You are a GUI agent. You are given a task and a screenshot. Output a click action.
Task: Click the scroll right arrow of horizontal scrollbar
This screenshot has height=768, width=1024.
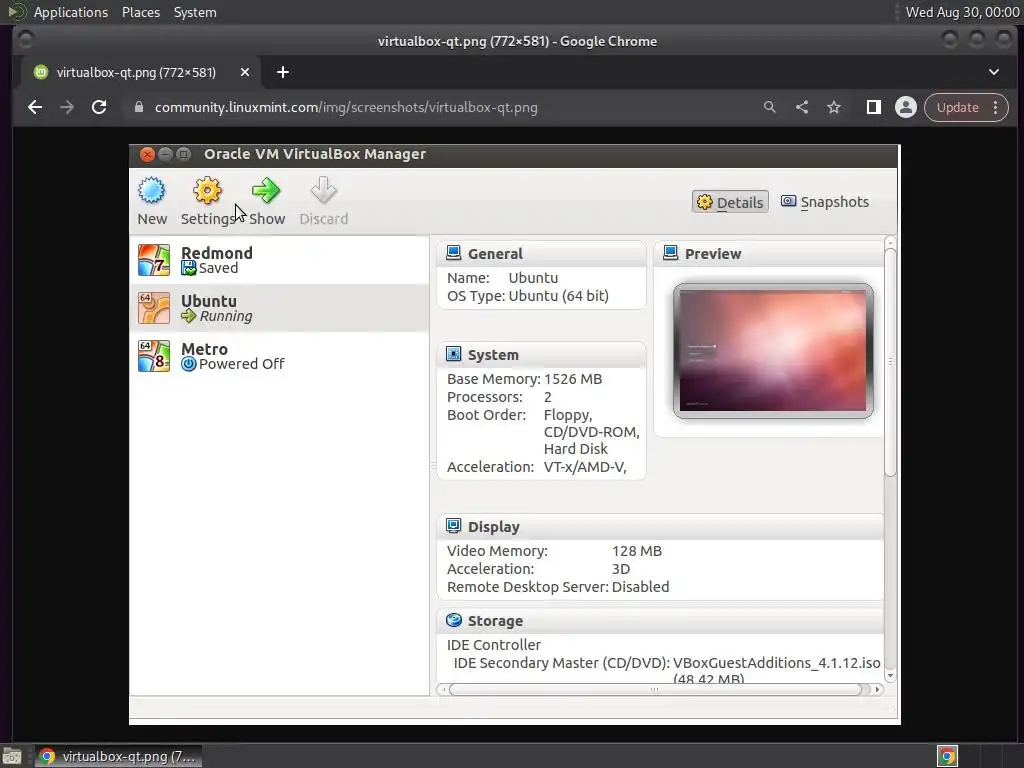(x=878, y=690)
